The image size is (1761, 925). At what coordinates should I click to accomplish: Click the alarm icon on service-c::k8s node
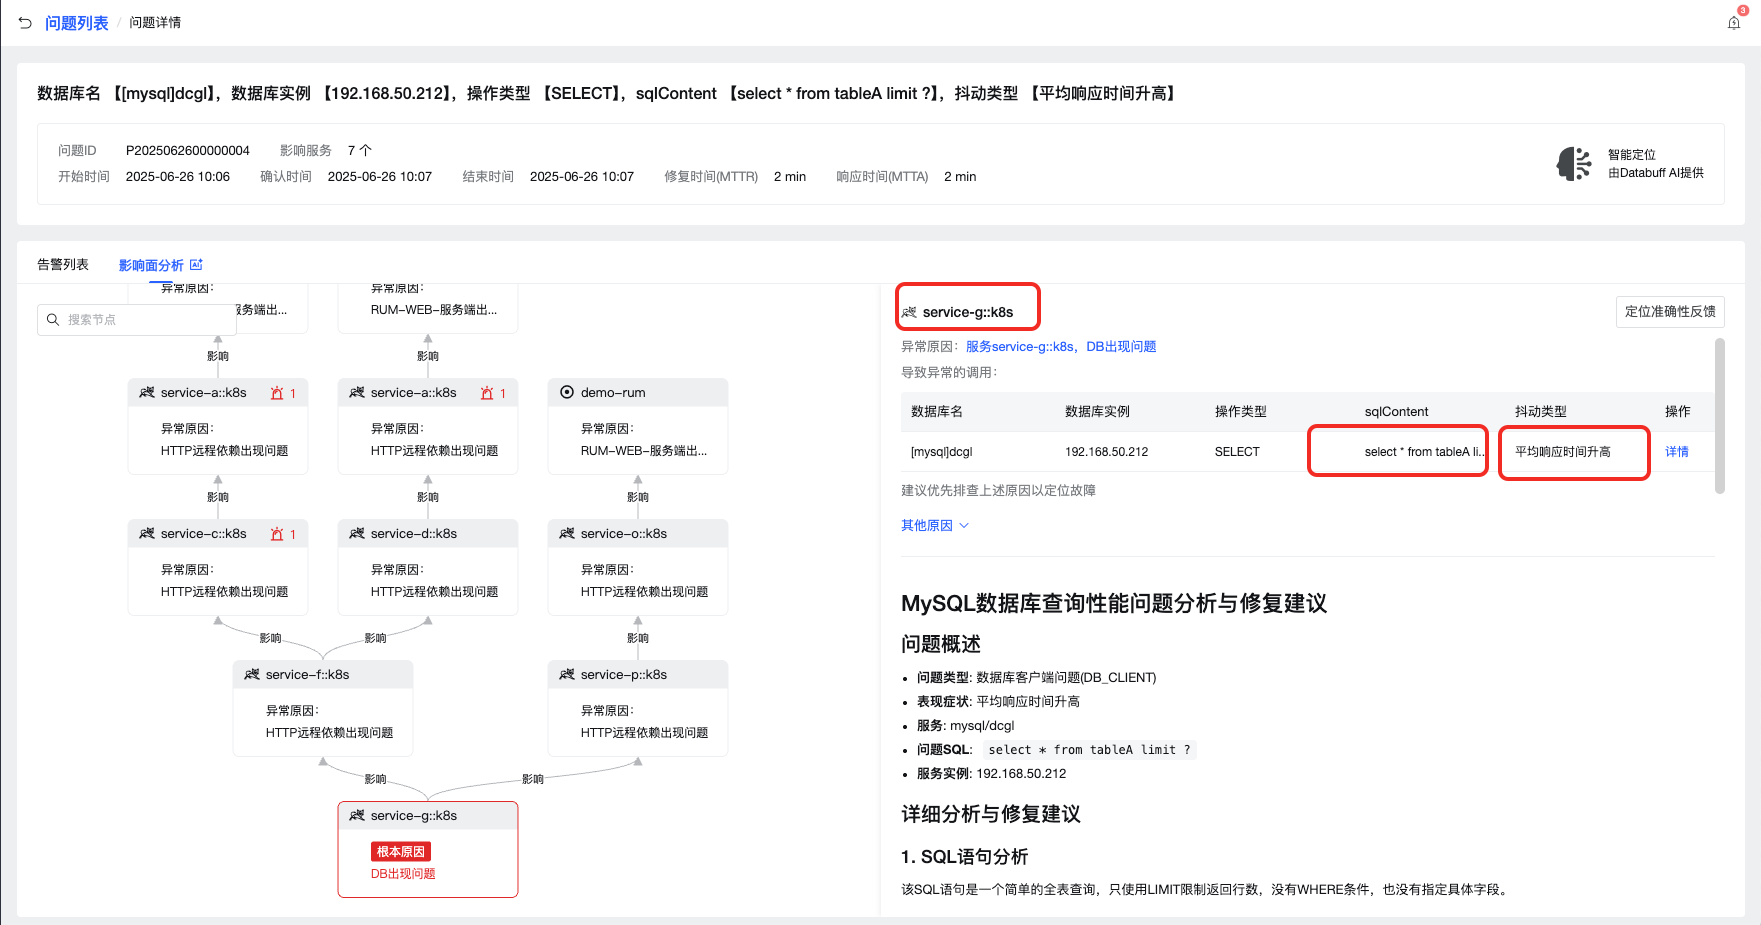pyautogui.click(x=277, y=534)
